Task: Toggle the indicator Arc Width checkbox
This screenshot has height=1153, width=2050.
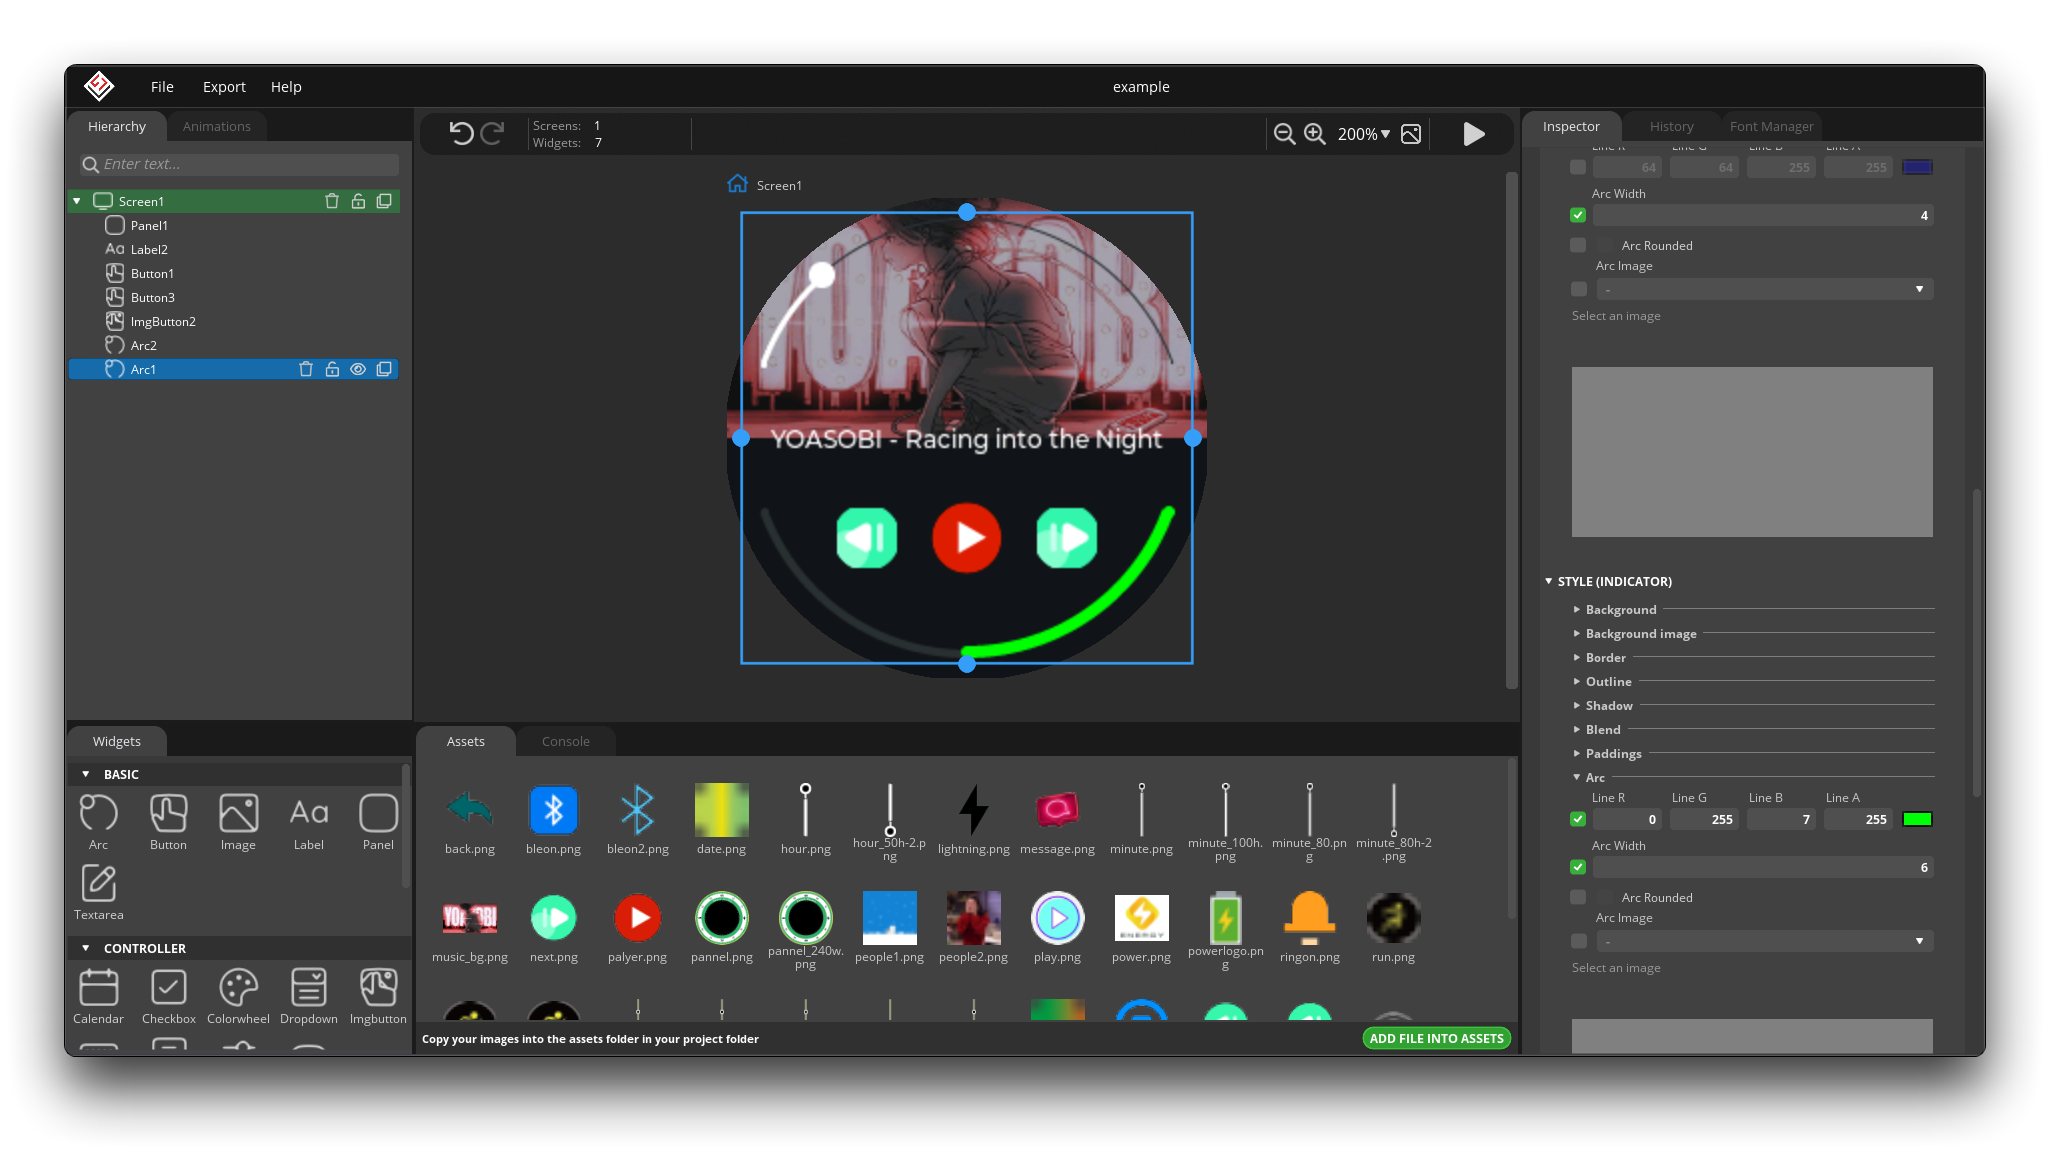Action: coord(1578,867)
